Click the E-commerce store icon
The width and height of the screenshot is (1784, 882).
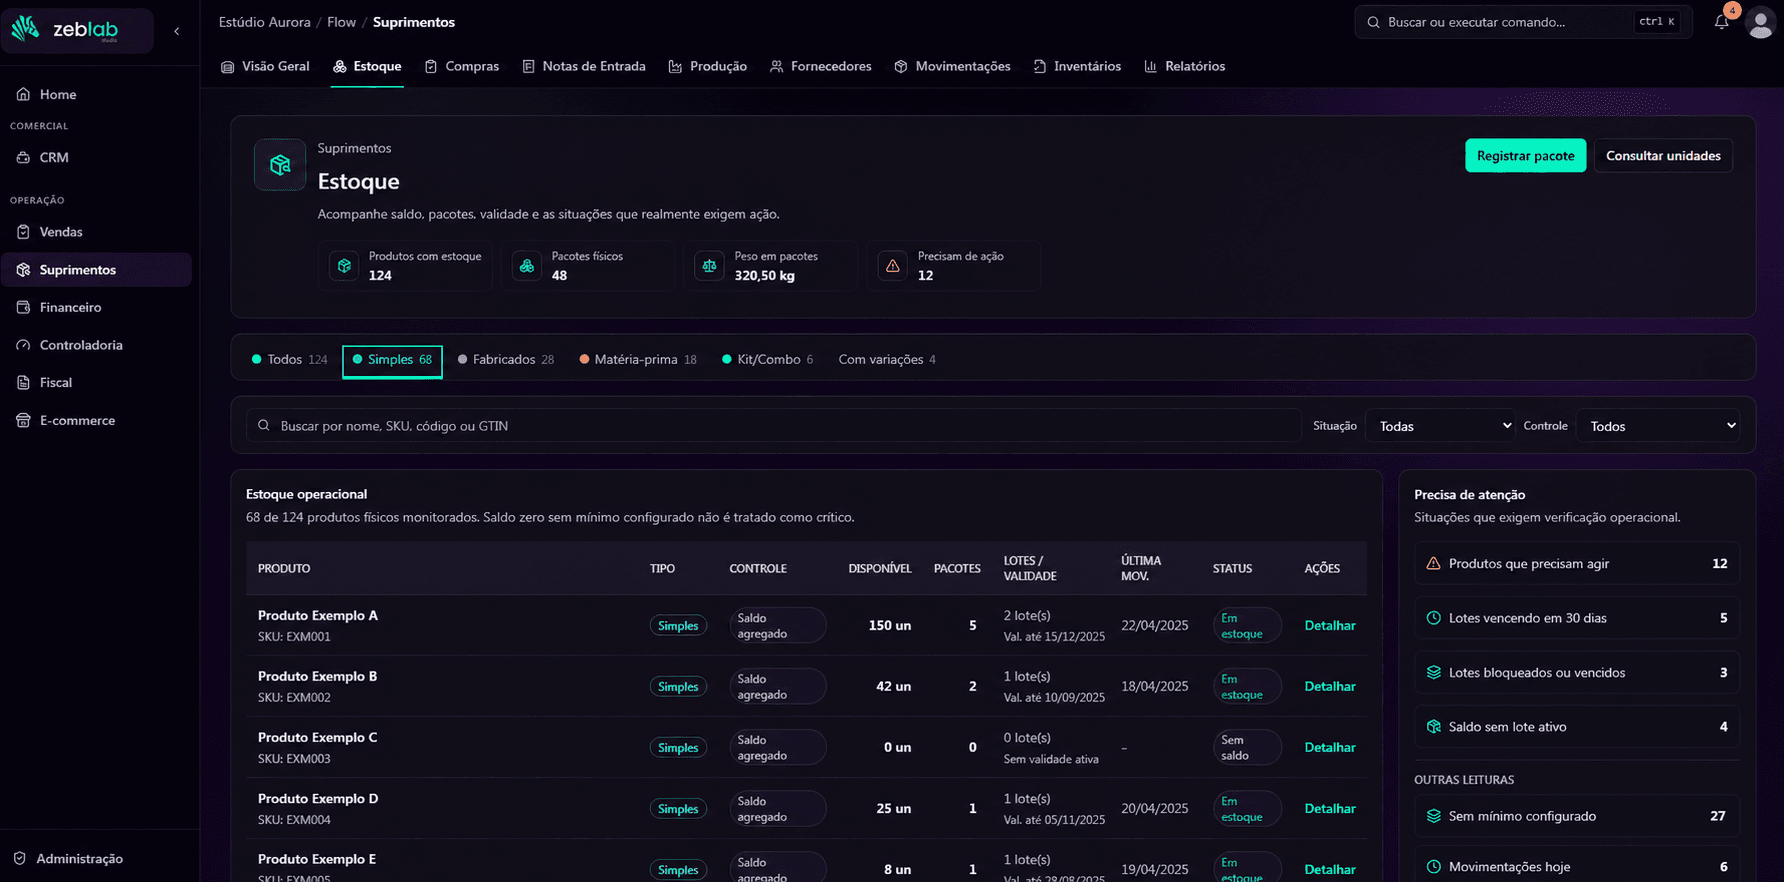23,420
